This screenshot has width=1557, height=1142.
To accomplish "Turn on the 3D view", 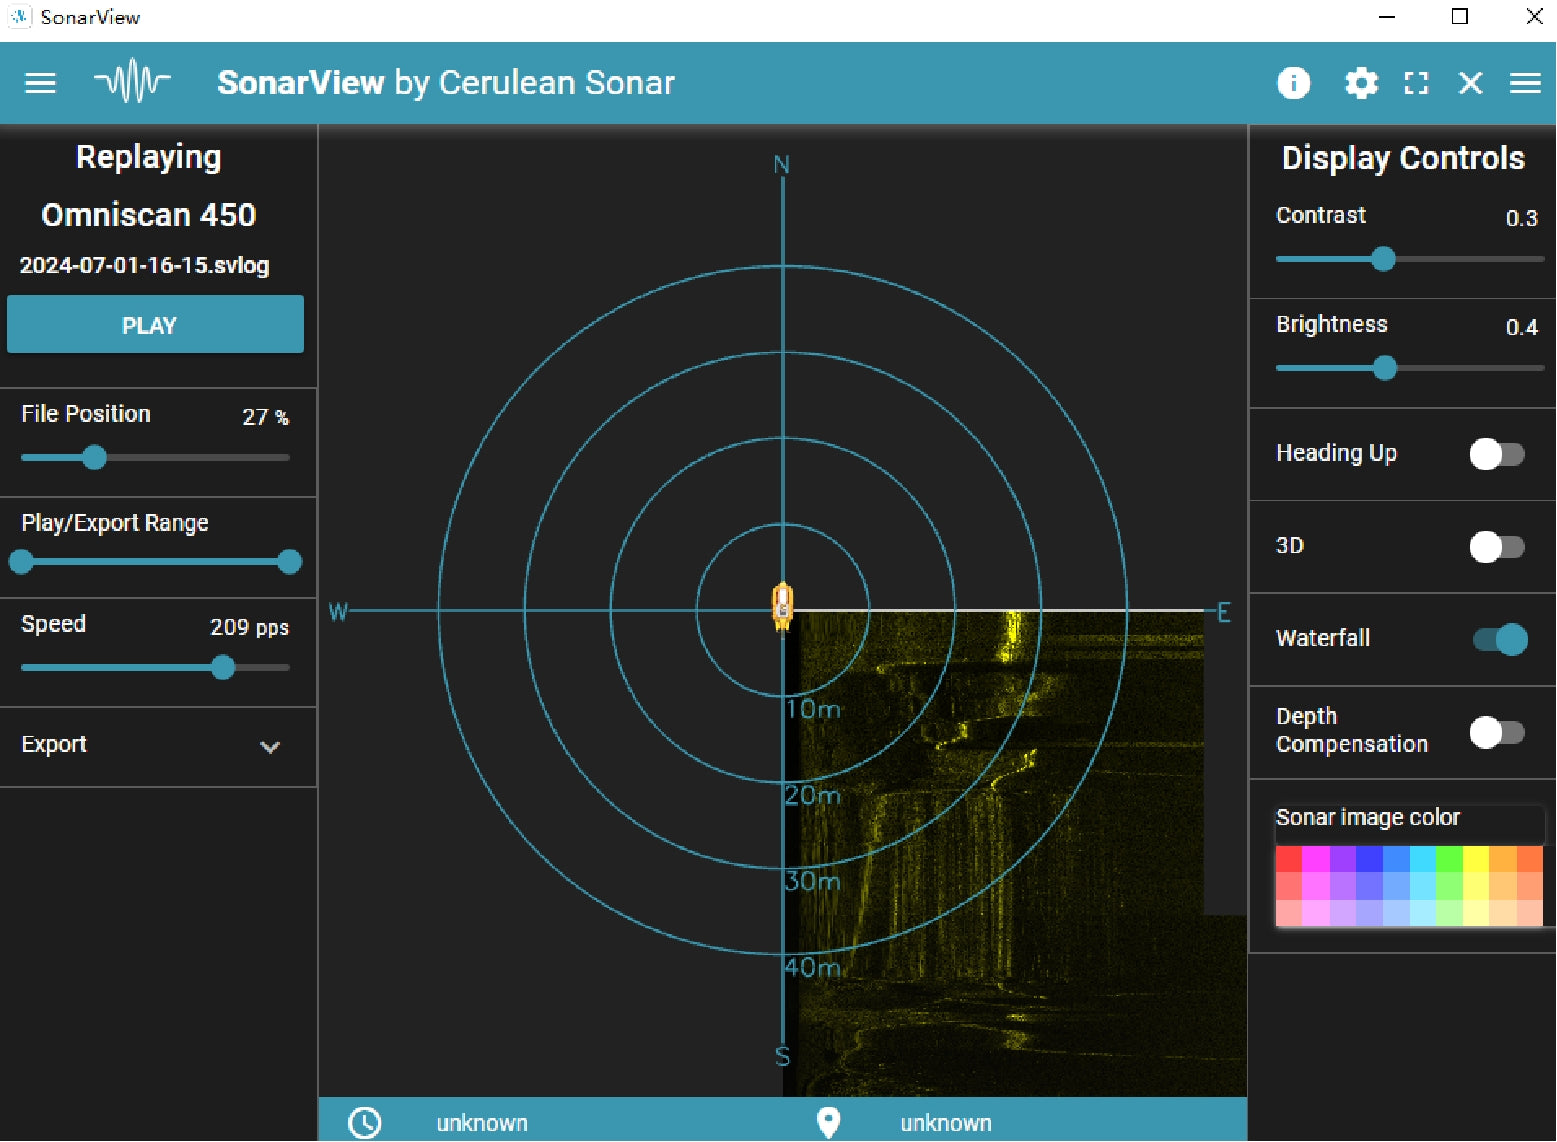I will (1495, 546).
